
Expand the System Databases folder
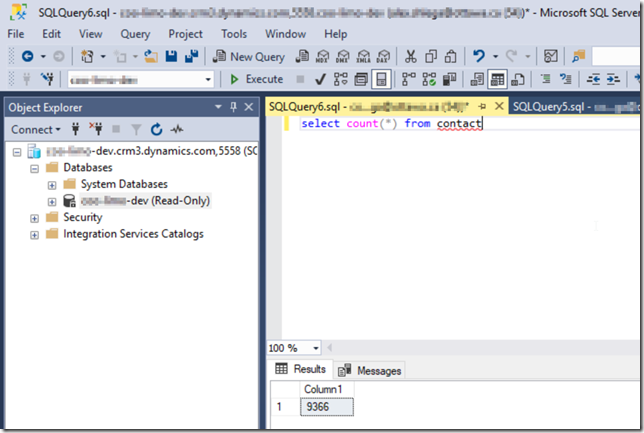click(x=52, y=185)
